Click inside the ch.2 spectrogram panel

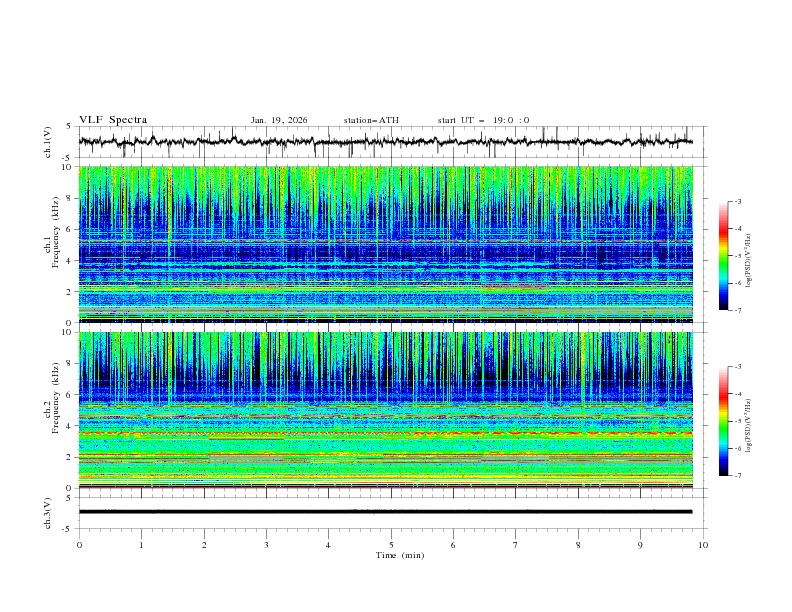[x=385, y=410]
